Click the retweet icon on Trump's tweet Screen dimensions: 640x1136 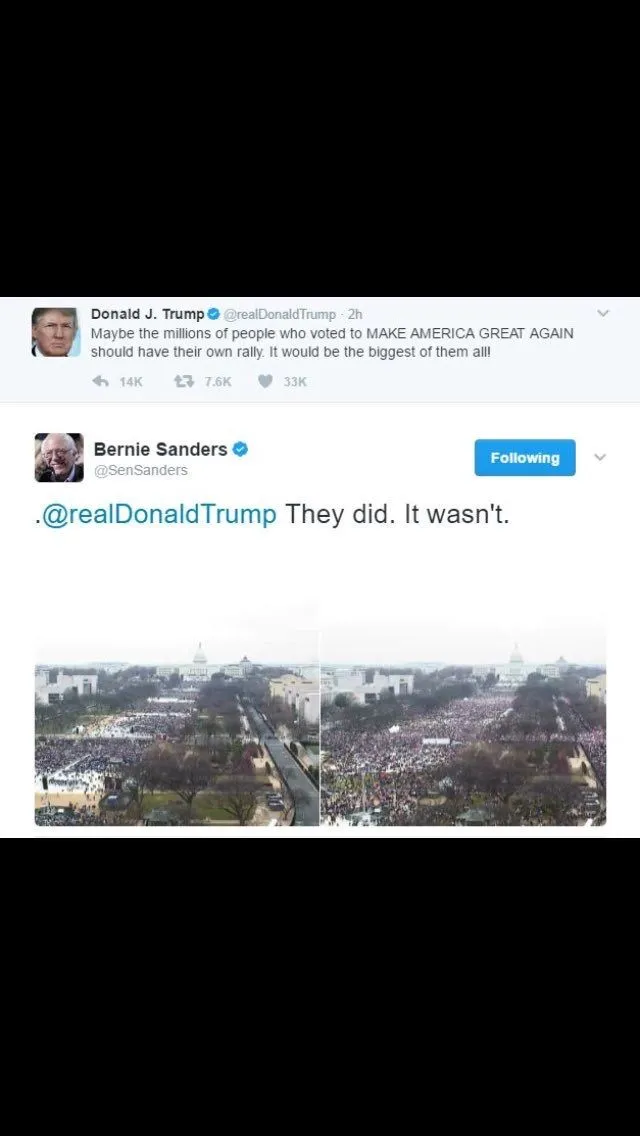point(183,381)
